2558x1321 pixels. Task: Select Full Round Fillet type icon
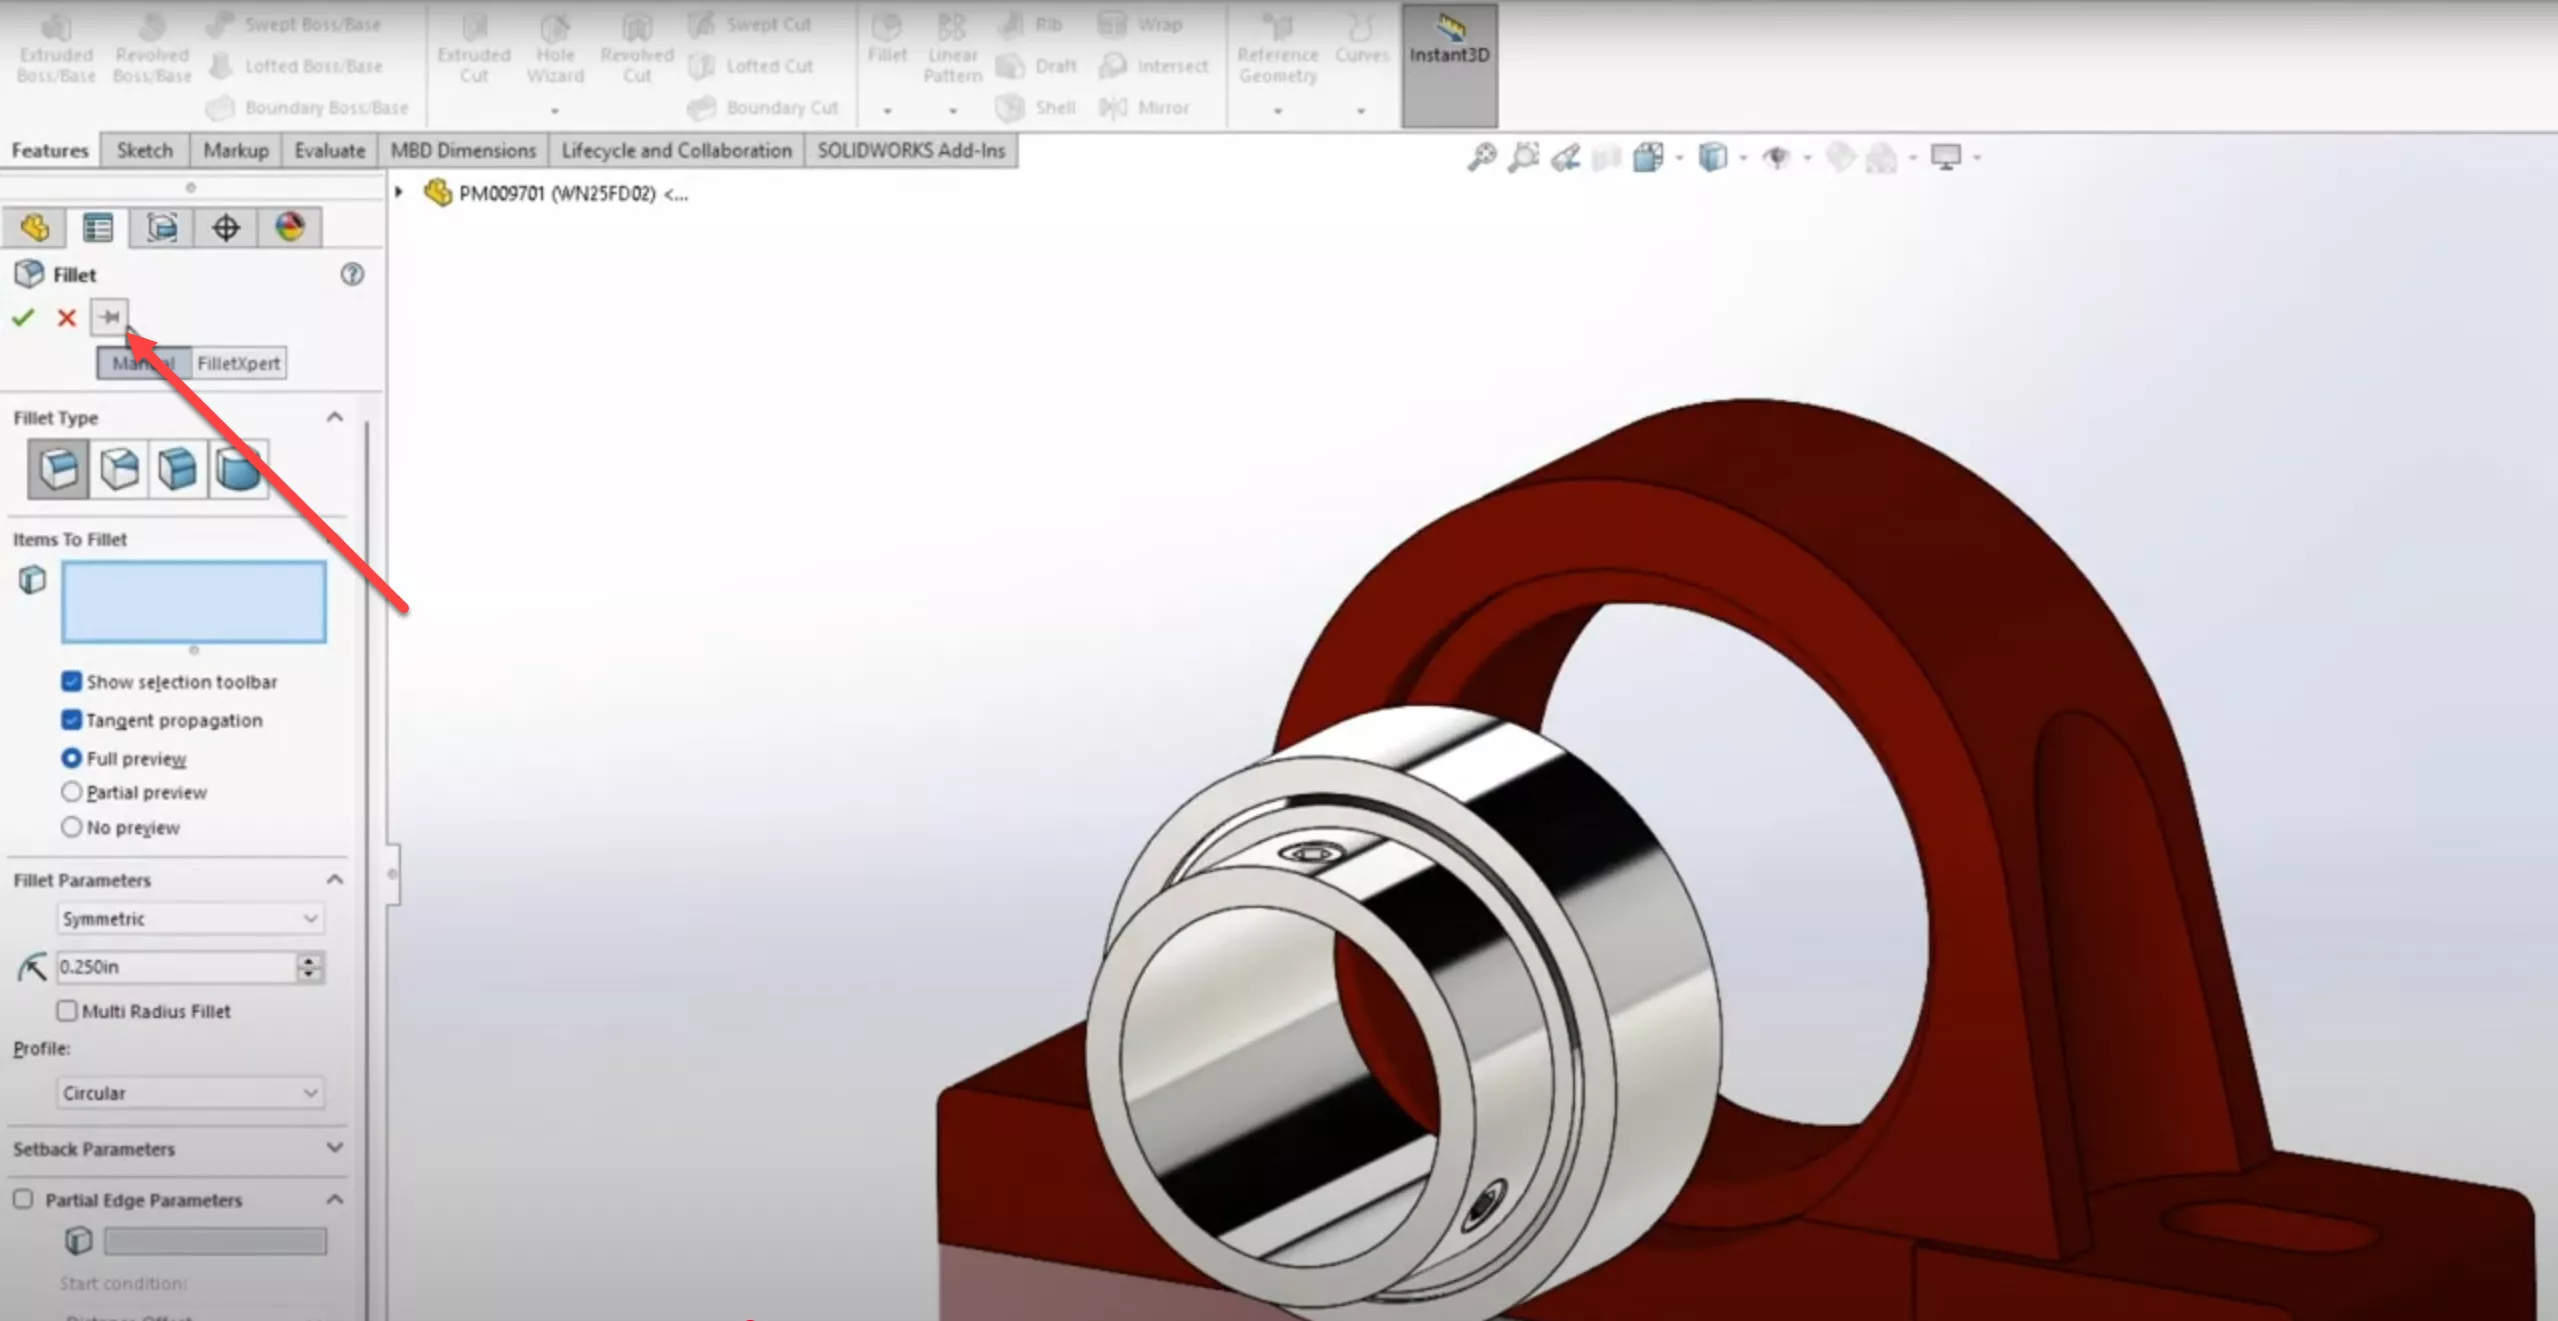pyautogui.click(x=238, y=468)
